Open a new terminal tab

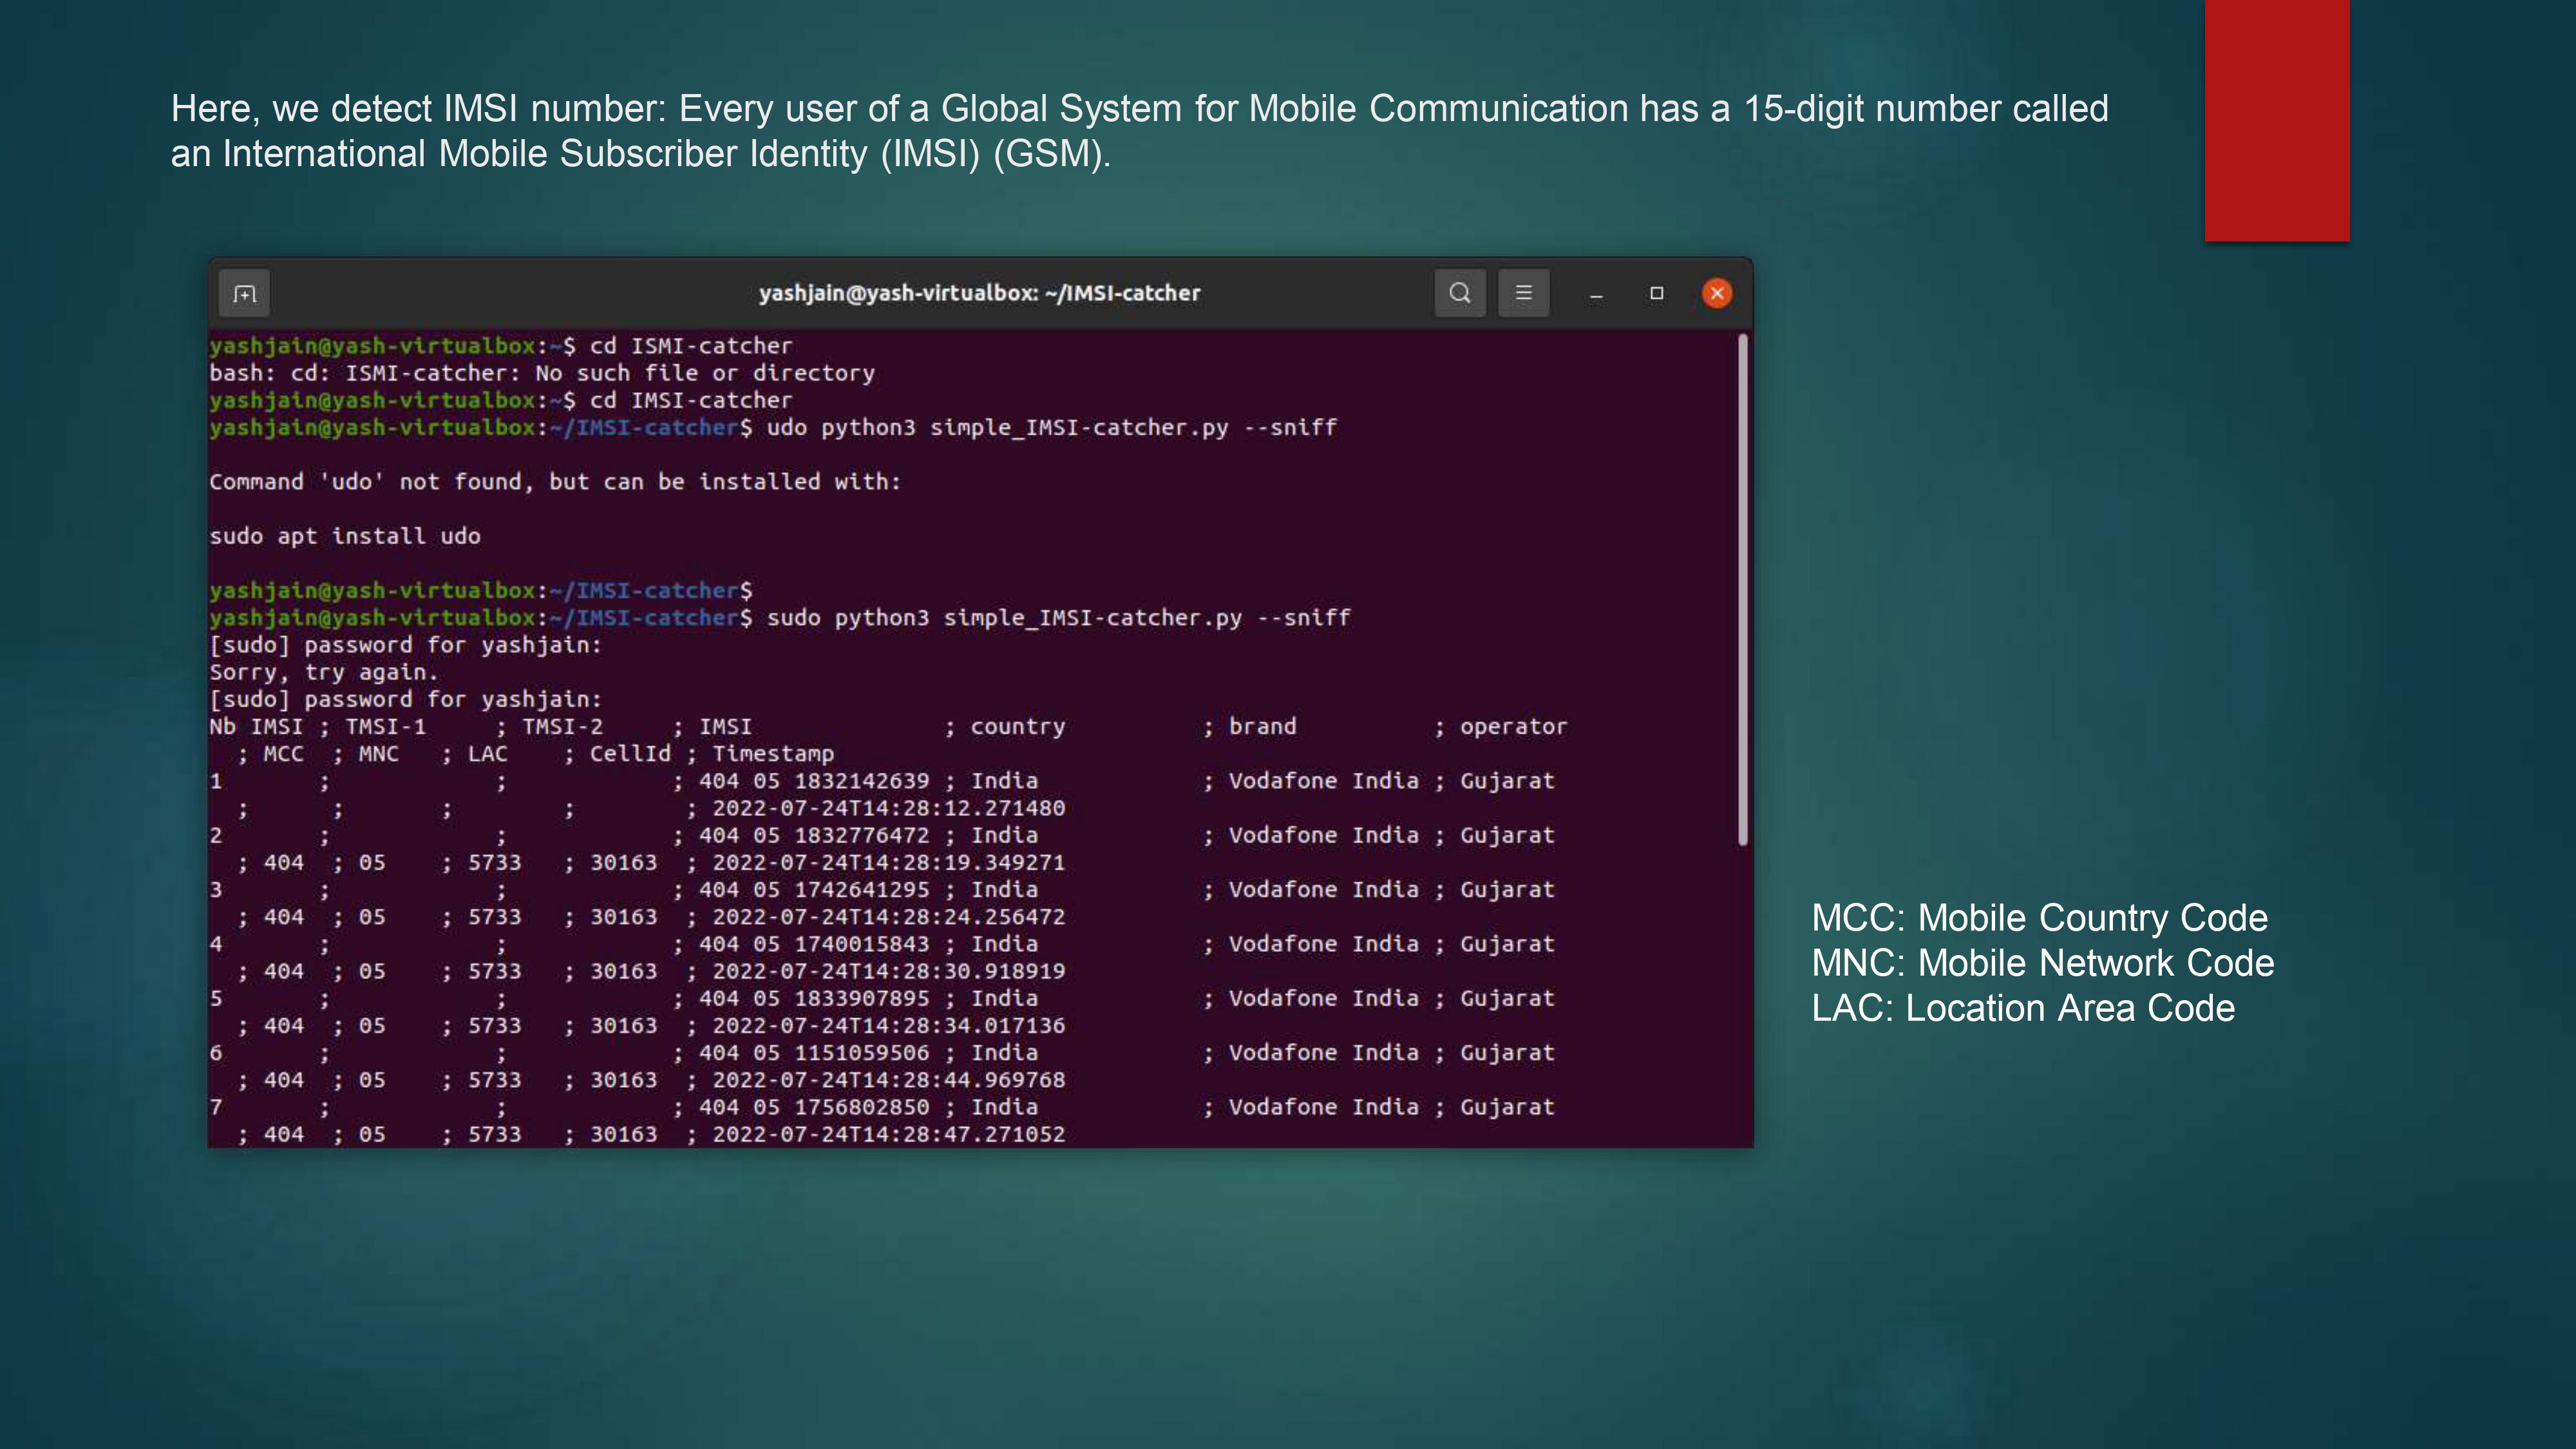coord(245,293)
